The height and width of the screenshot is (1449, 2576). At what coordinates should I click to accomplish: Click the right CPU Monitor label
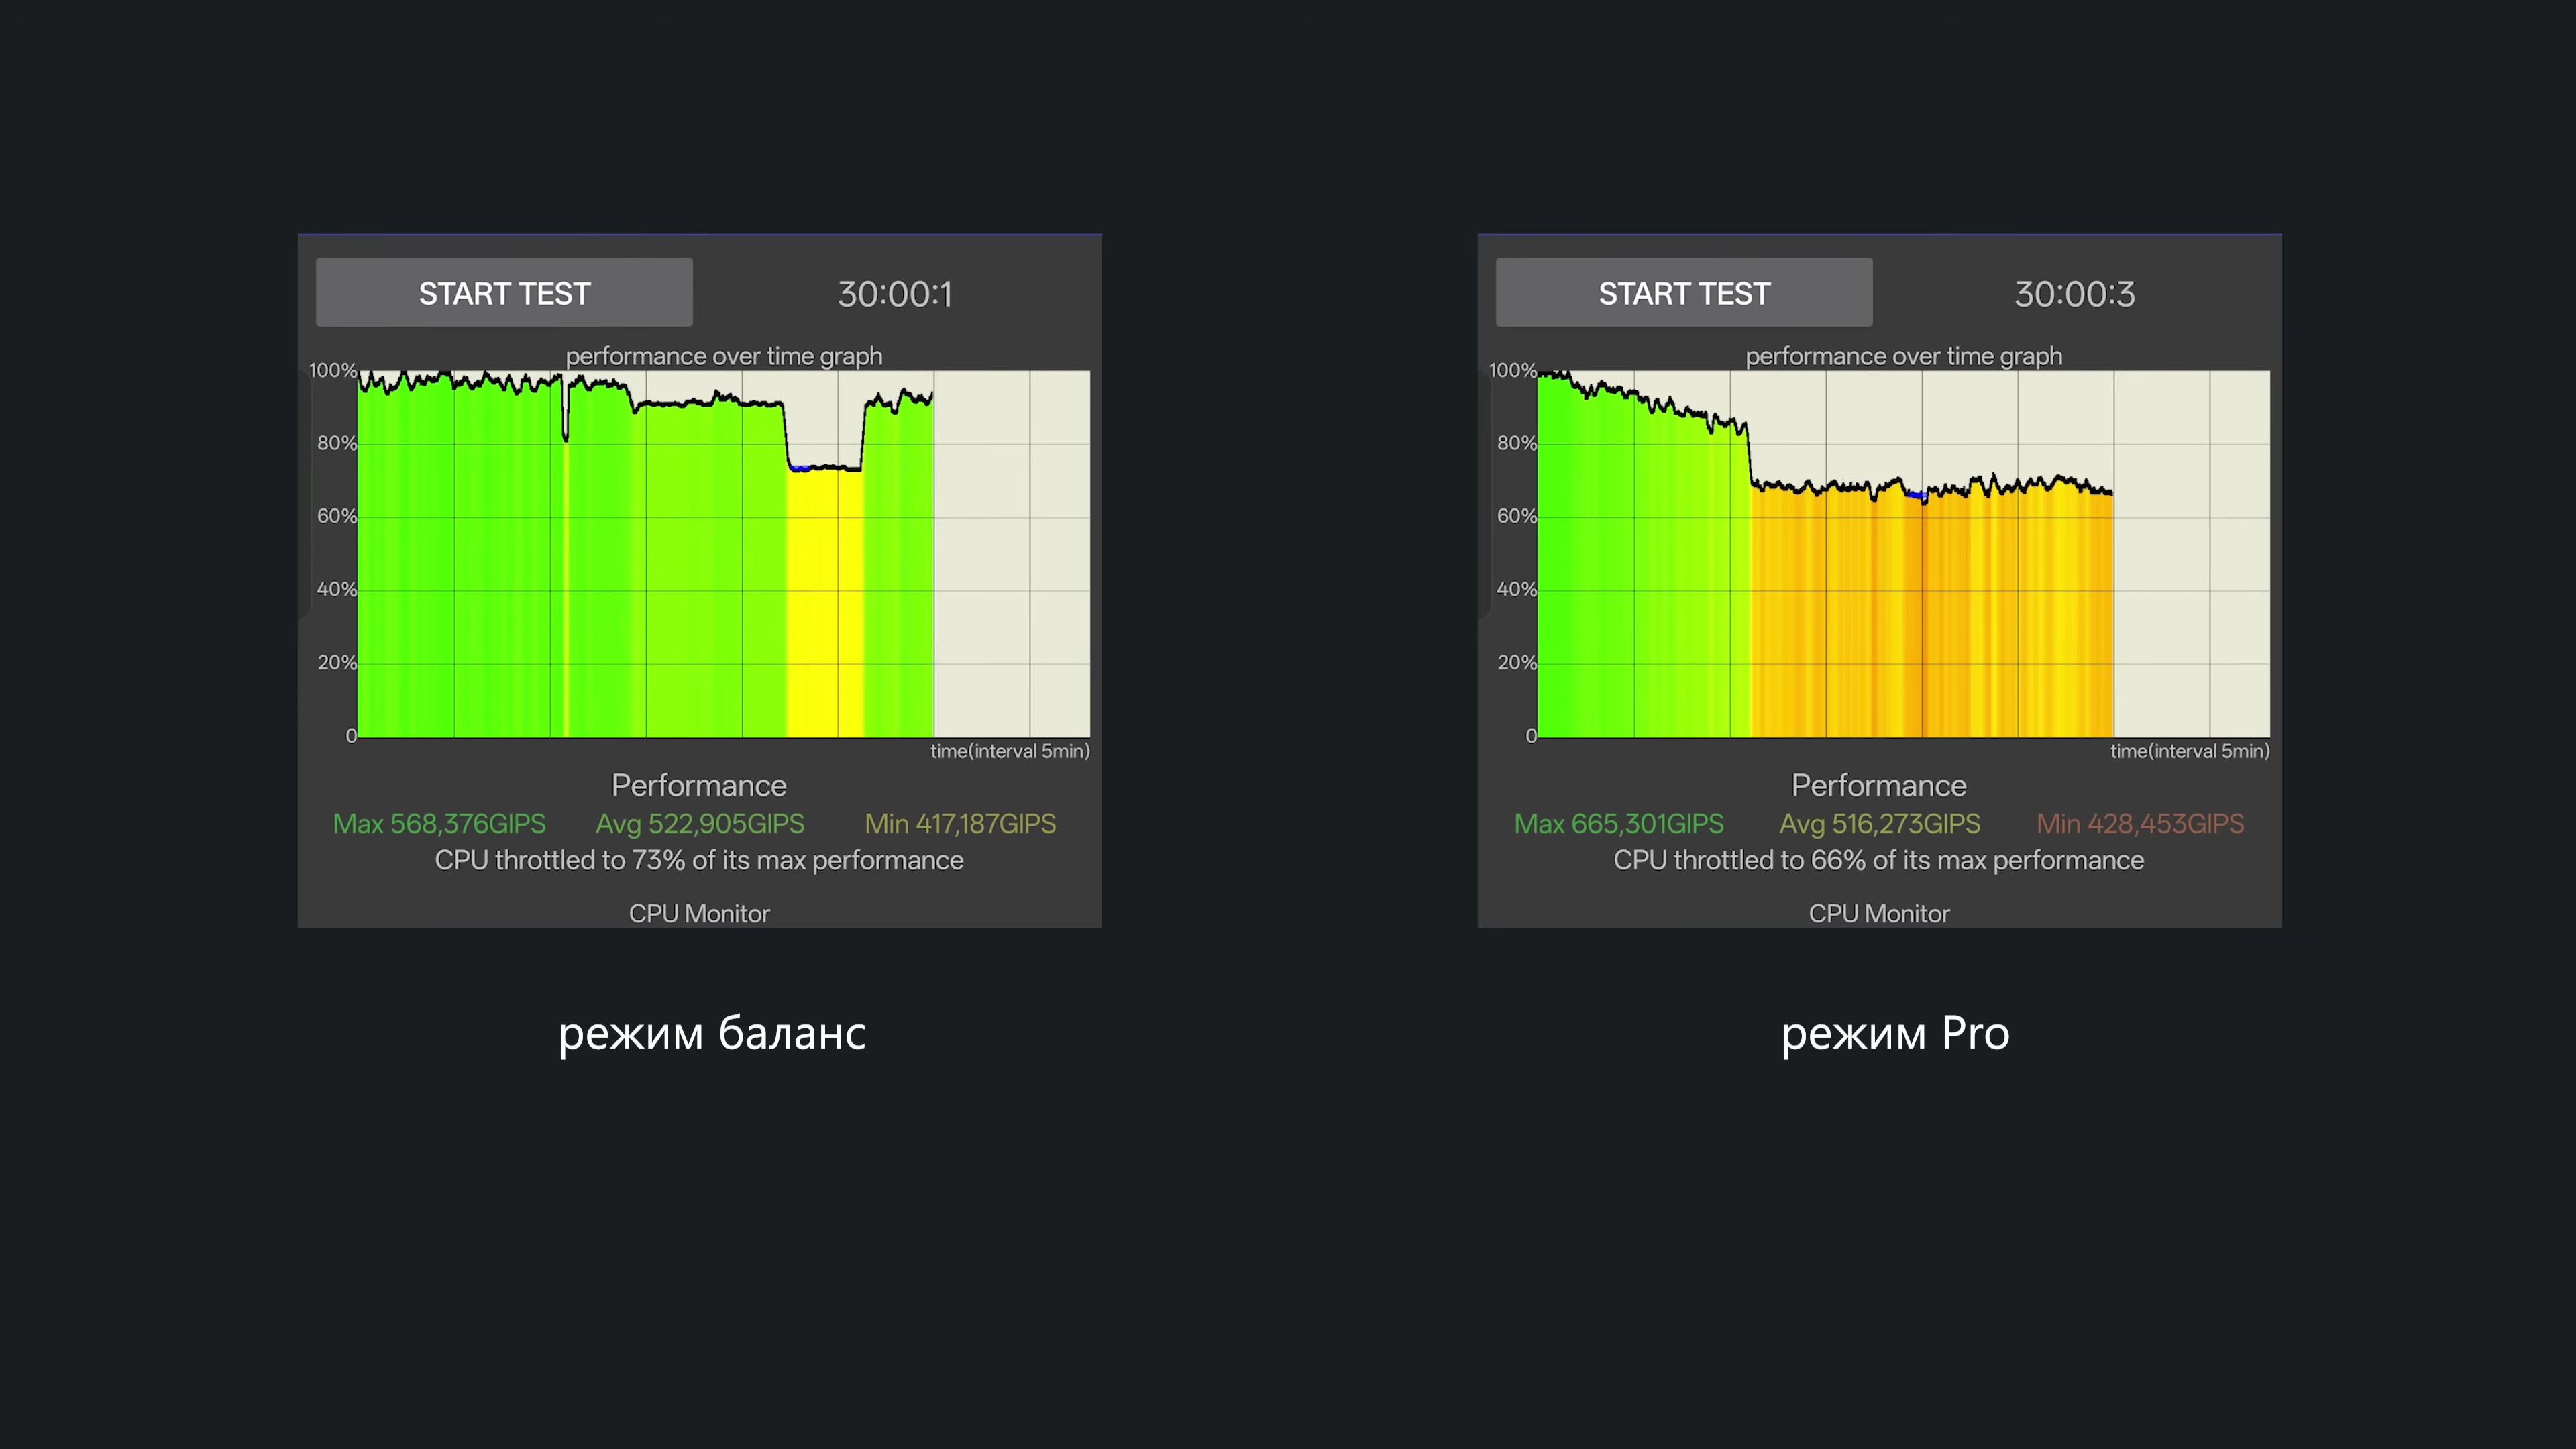pos(1879,913)
